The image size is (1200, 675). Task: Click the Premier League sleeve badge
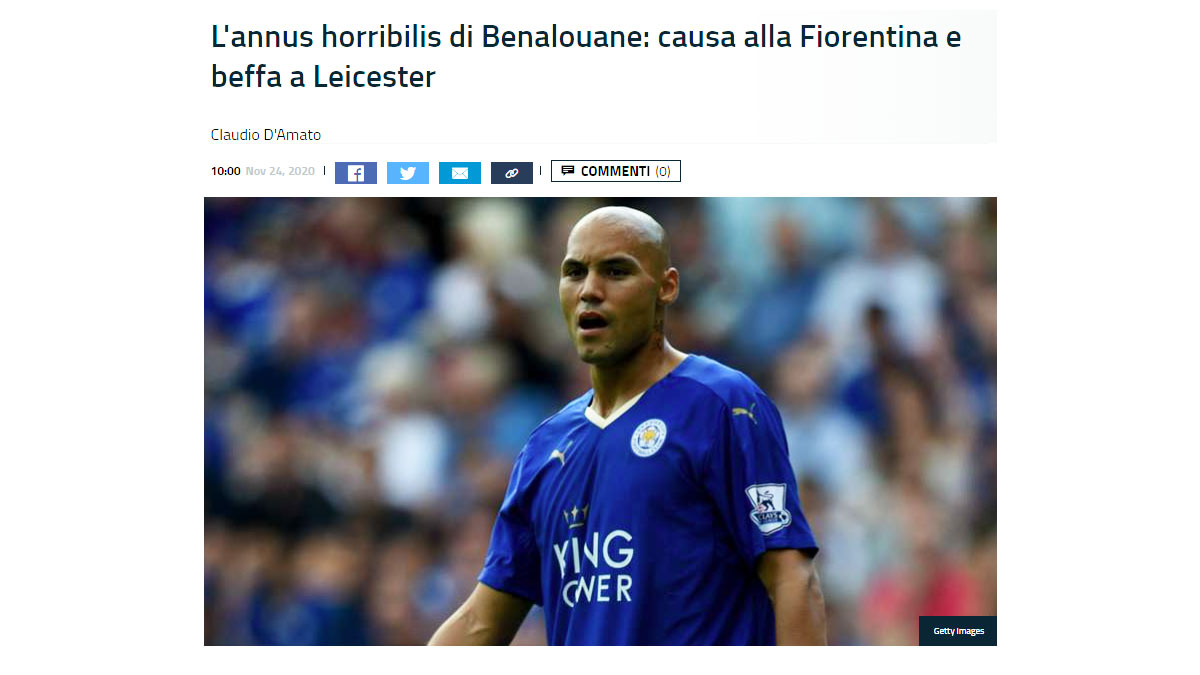pyautogui.click(x=768, y=508)
